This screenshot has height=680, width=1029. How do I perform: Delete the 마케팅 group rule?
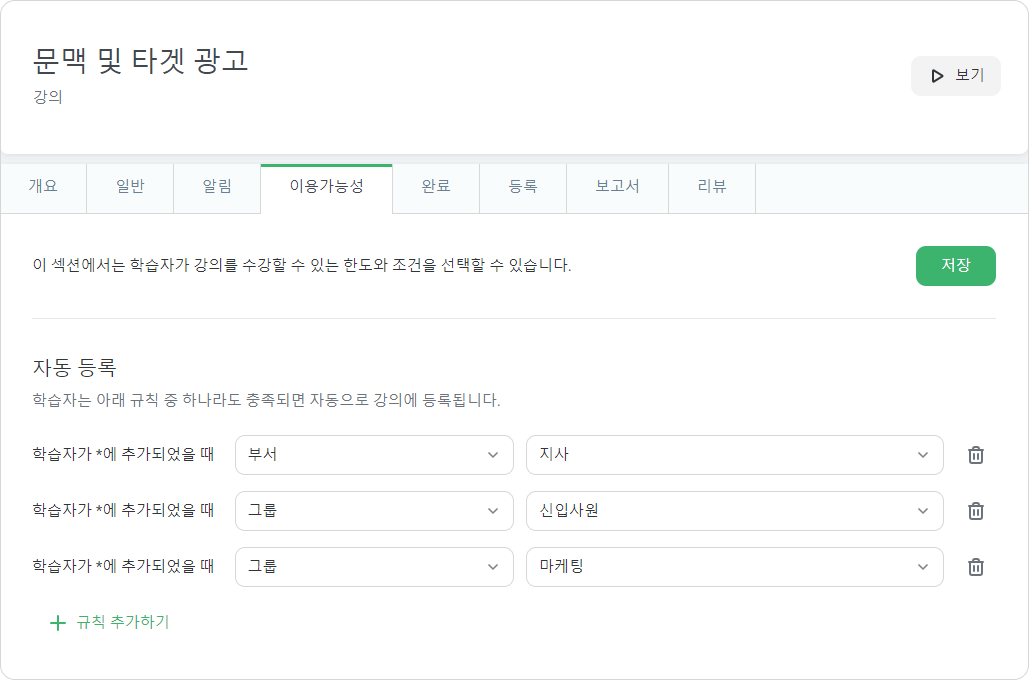(x=976, y=566)
